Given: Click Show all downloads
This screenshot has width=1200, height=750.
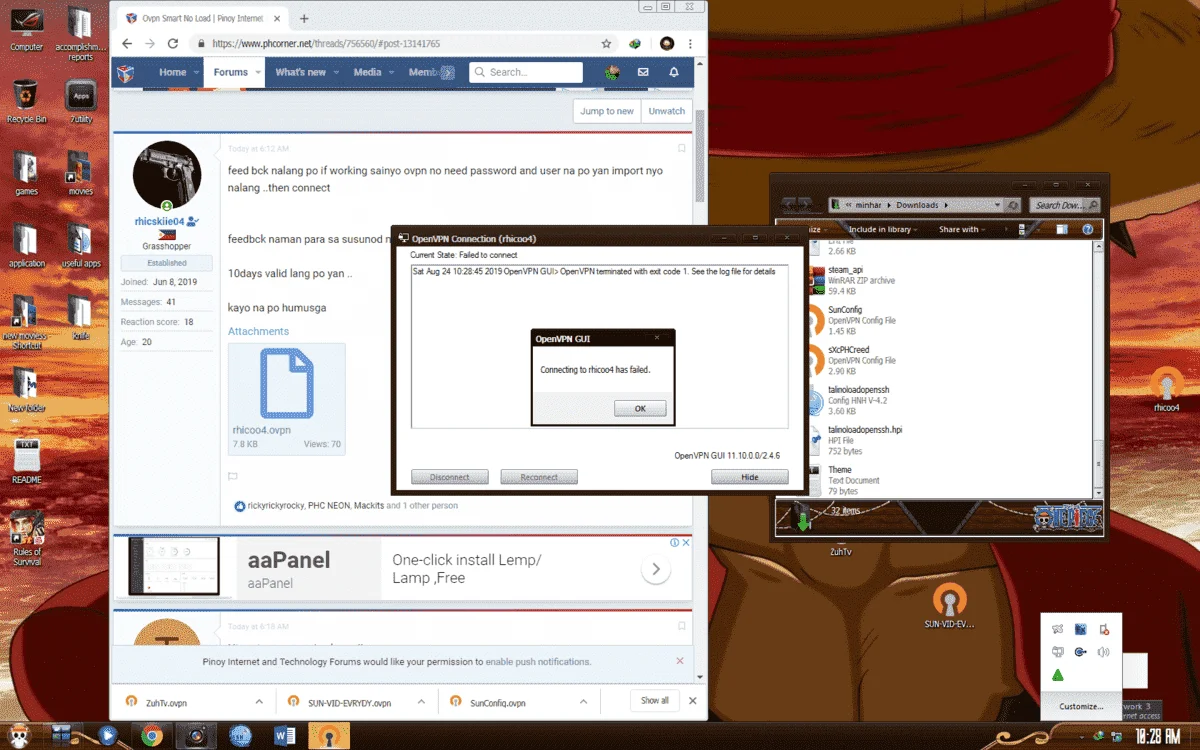Looking at the screenshot, I should tap(655, 700).
